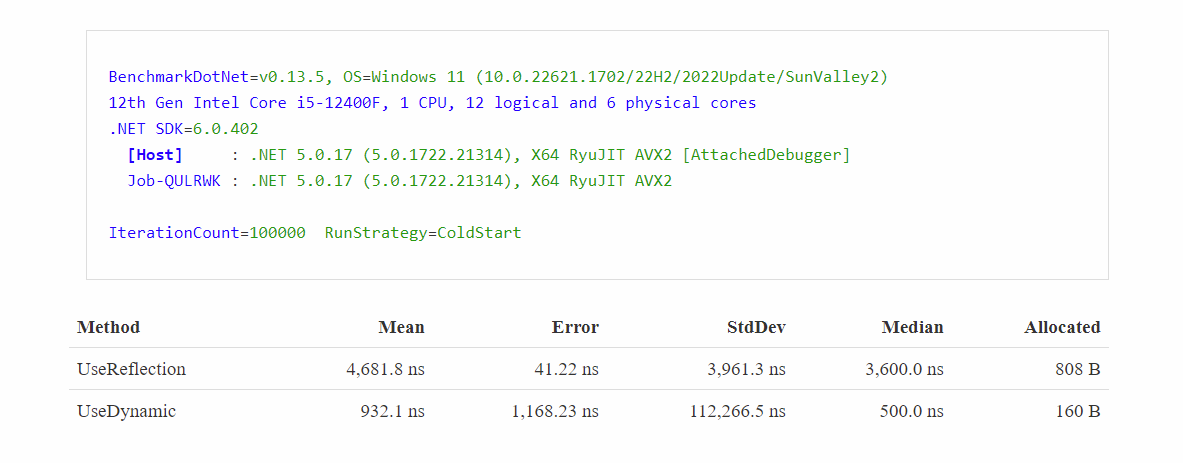Click the Allocated column header
Image resolution: width=1183 pixels, height=463 pixels.
[x=1062, y=327]
